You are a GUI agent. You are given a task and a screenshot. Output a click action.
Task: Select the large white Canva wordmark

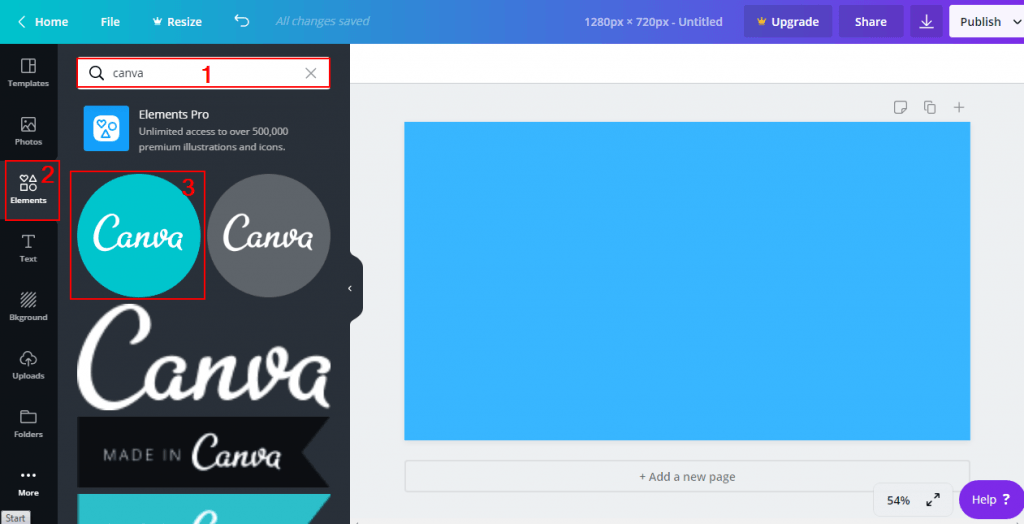[x=204, y=357]
